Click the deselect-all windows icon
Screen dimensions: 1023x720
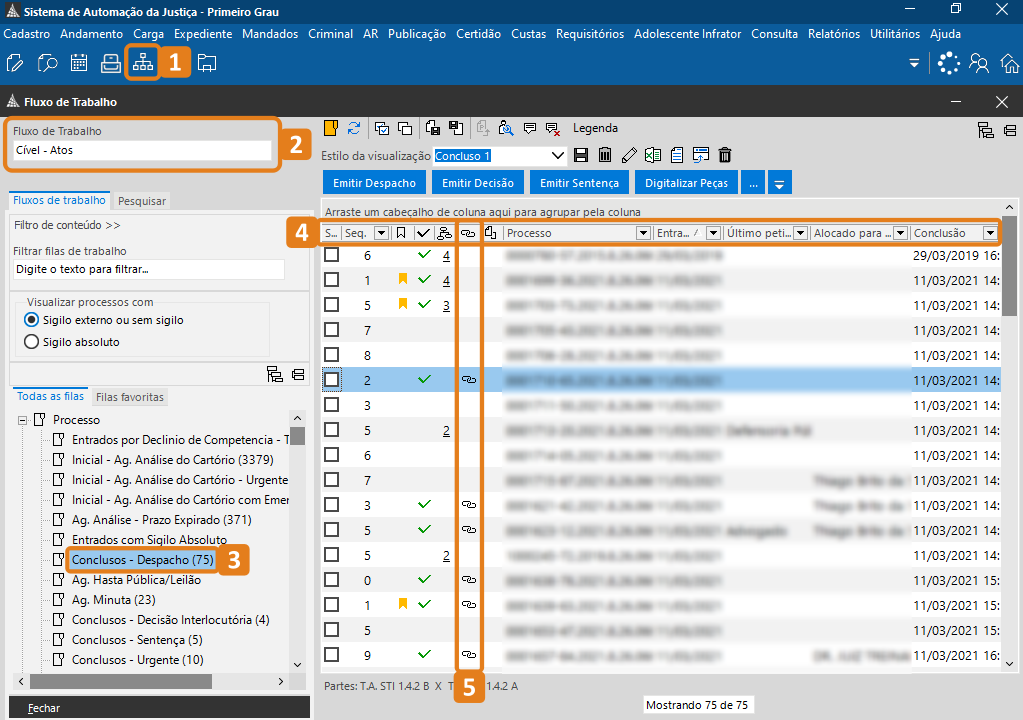click(x=405, y=128)
